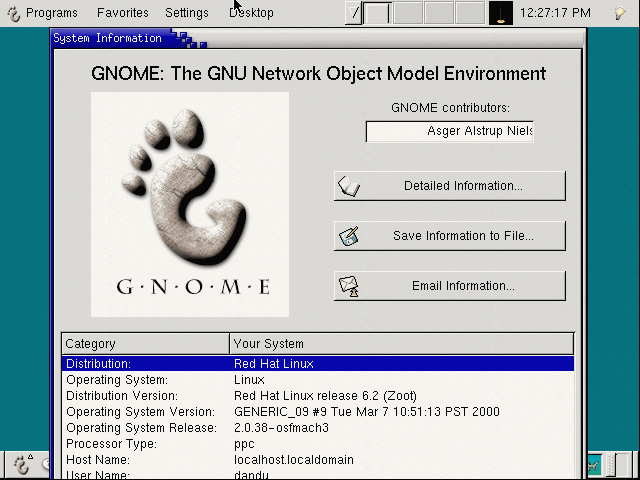
Task: Click the teal applet icon in the bottom-right panel
Action: point(594,464)
